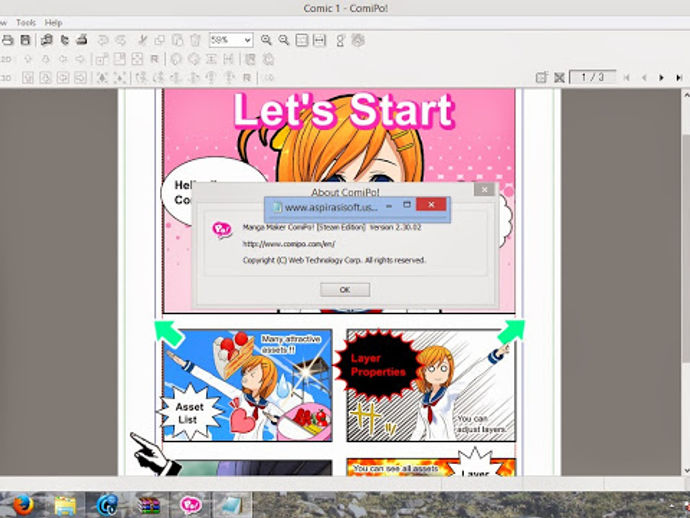The height and width of the screenshot is (518, 690).
Task: Click the Copy icon beside the scissors
Action: pos(160,40)
